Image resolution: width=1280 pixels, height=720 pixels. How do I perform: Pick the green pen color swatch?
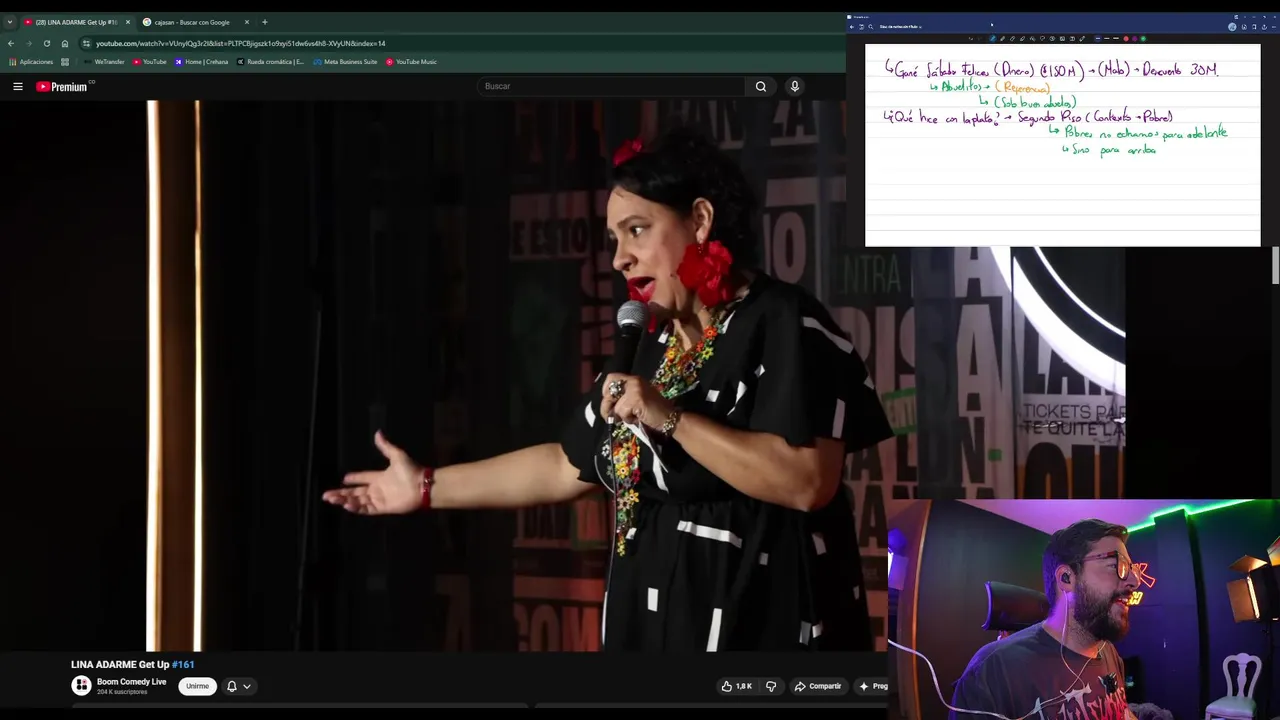1143,39
